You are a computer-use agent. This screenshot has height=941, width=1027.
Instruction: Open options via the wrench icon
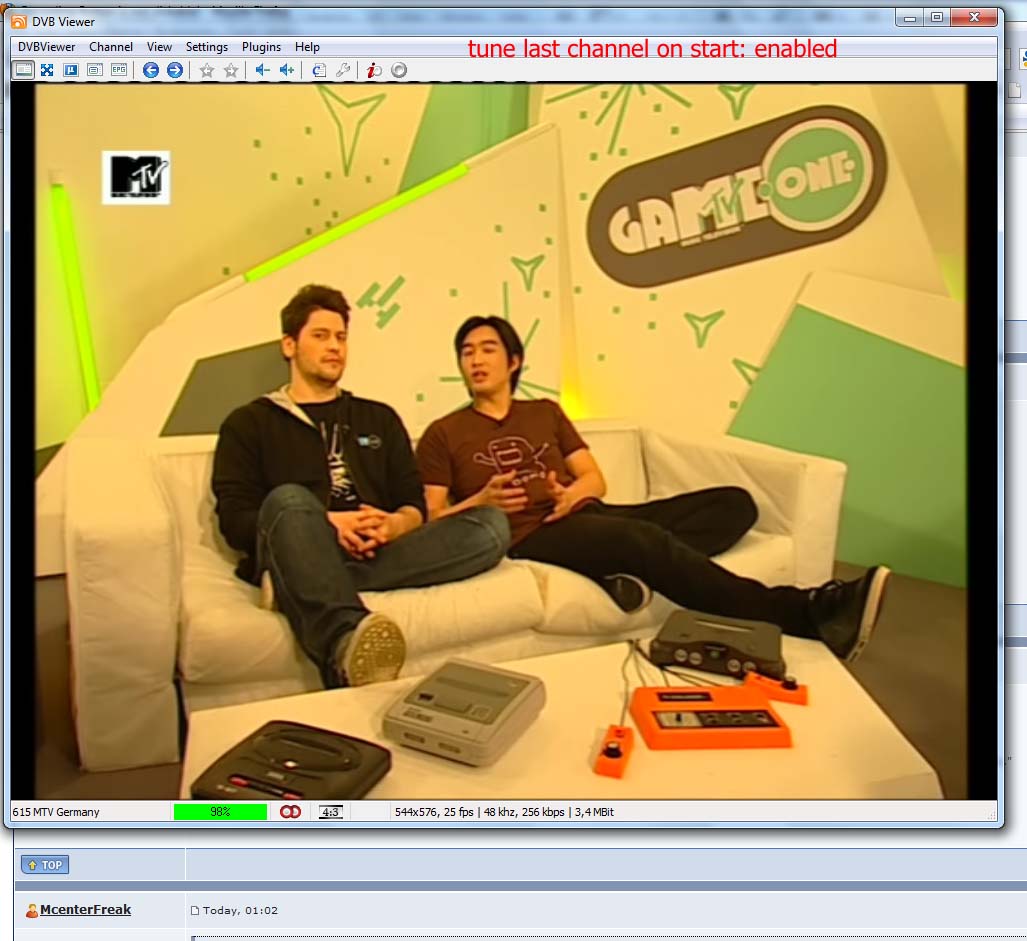tap(343, 70)
